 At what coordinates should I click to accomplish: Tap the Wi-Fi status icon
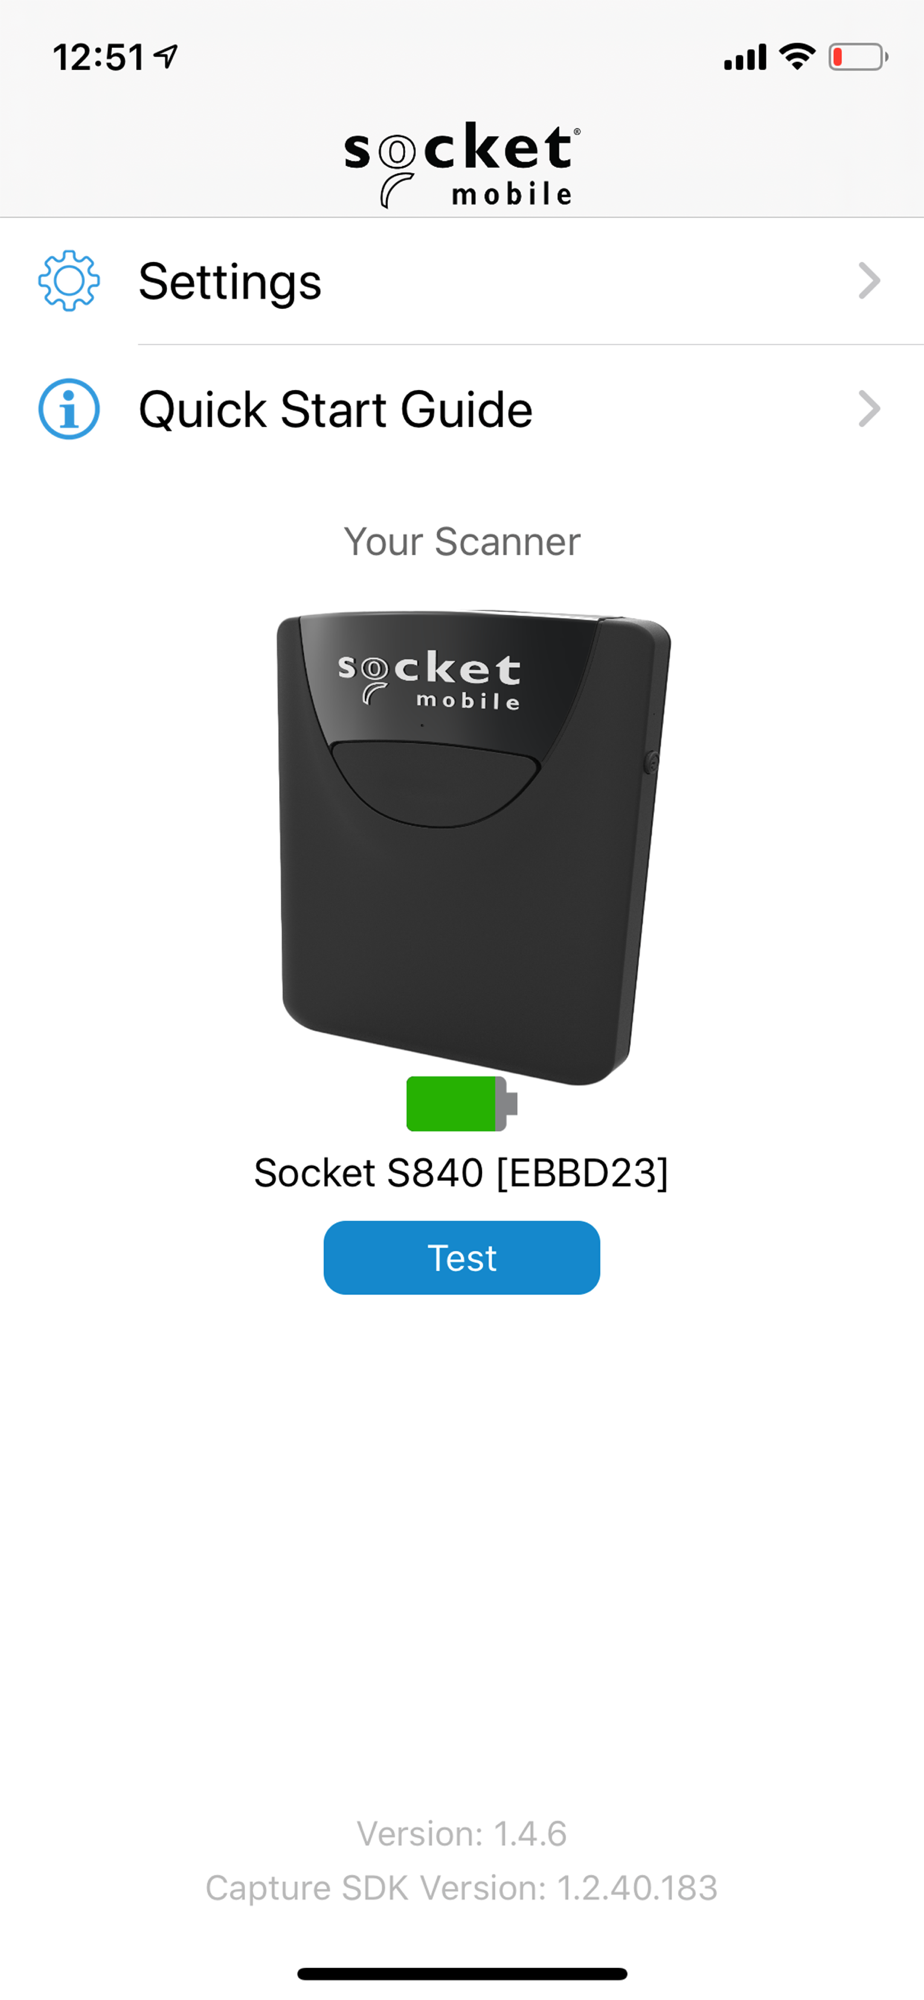click(797, 57)
